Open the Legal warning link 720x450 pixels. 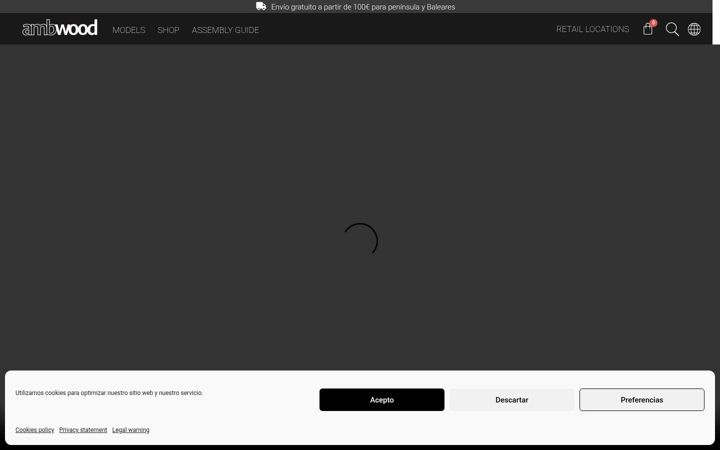(x=131, y=430)
